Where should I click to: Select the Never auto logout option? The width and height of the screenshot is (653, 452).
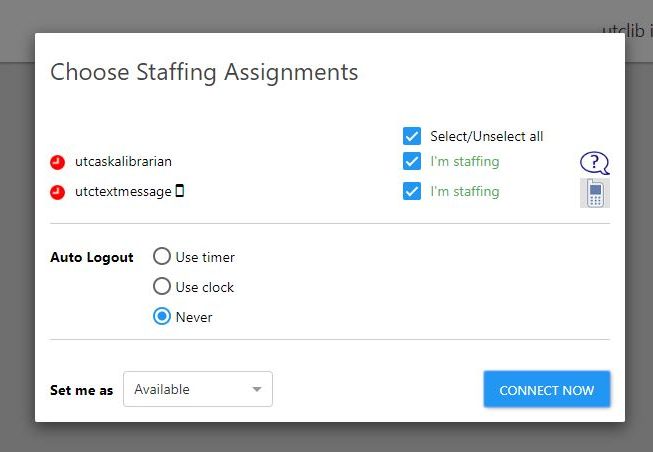tap(162, 317)
